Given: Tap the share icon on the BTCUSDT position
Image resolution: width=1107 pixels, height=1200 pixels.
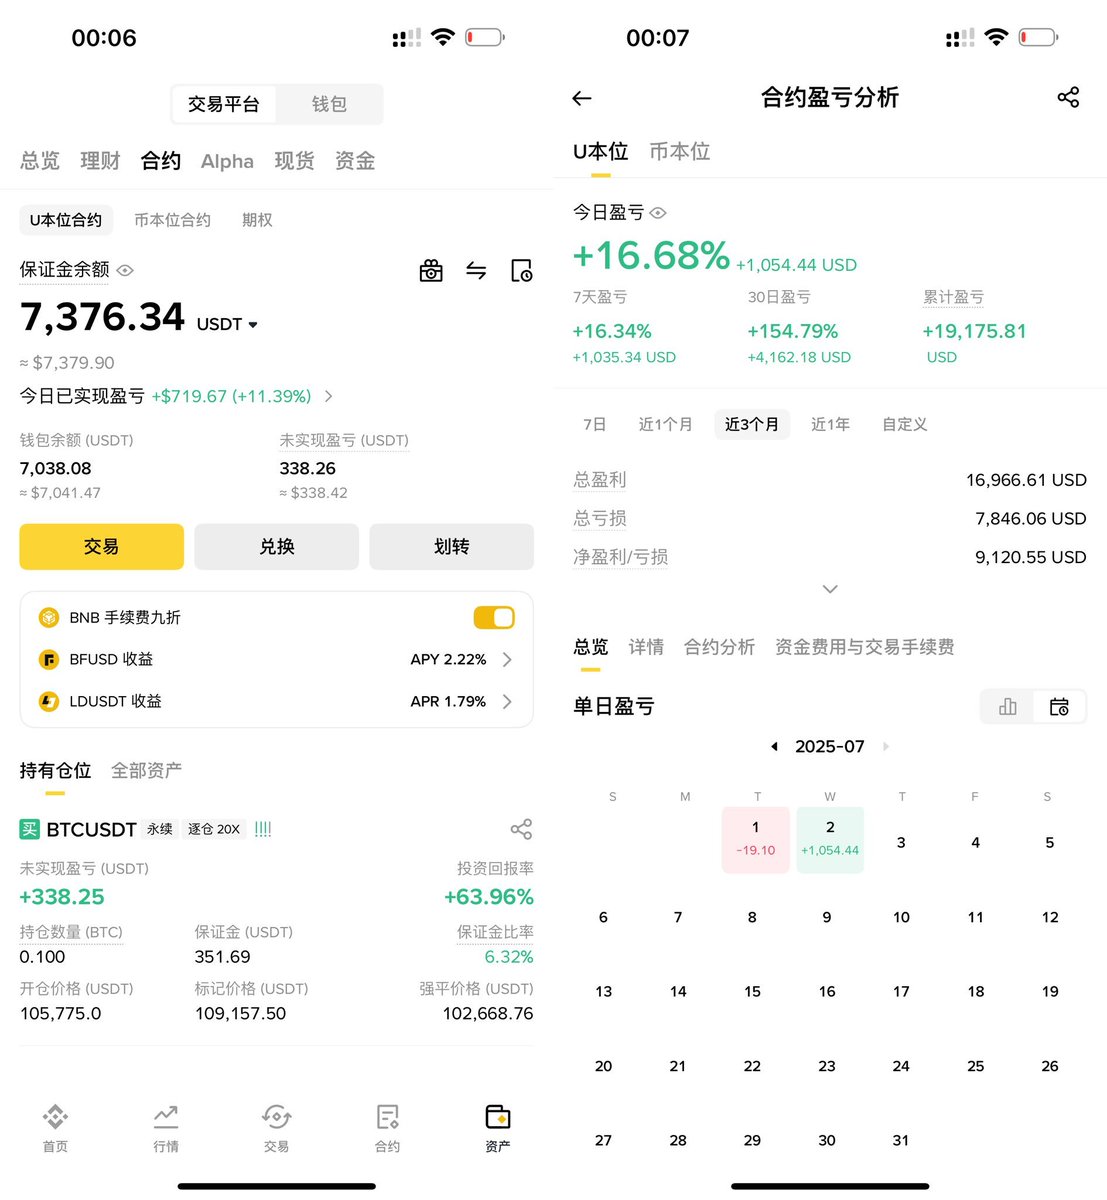Looking at the screenshot, I should click(521, 829).
